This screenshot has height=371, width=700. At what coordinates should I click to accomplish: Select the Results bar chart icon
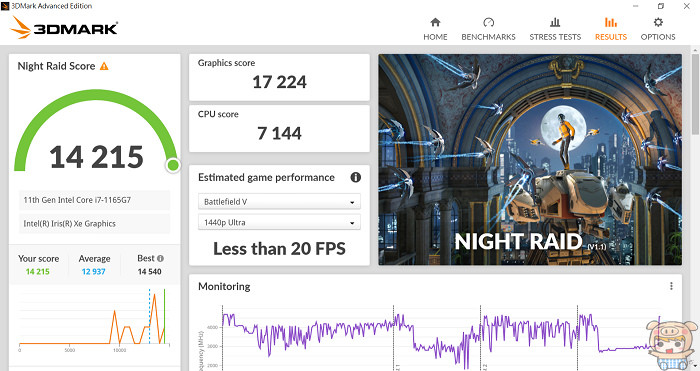coord(611,22)
